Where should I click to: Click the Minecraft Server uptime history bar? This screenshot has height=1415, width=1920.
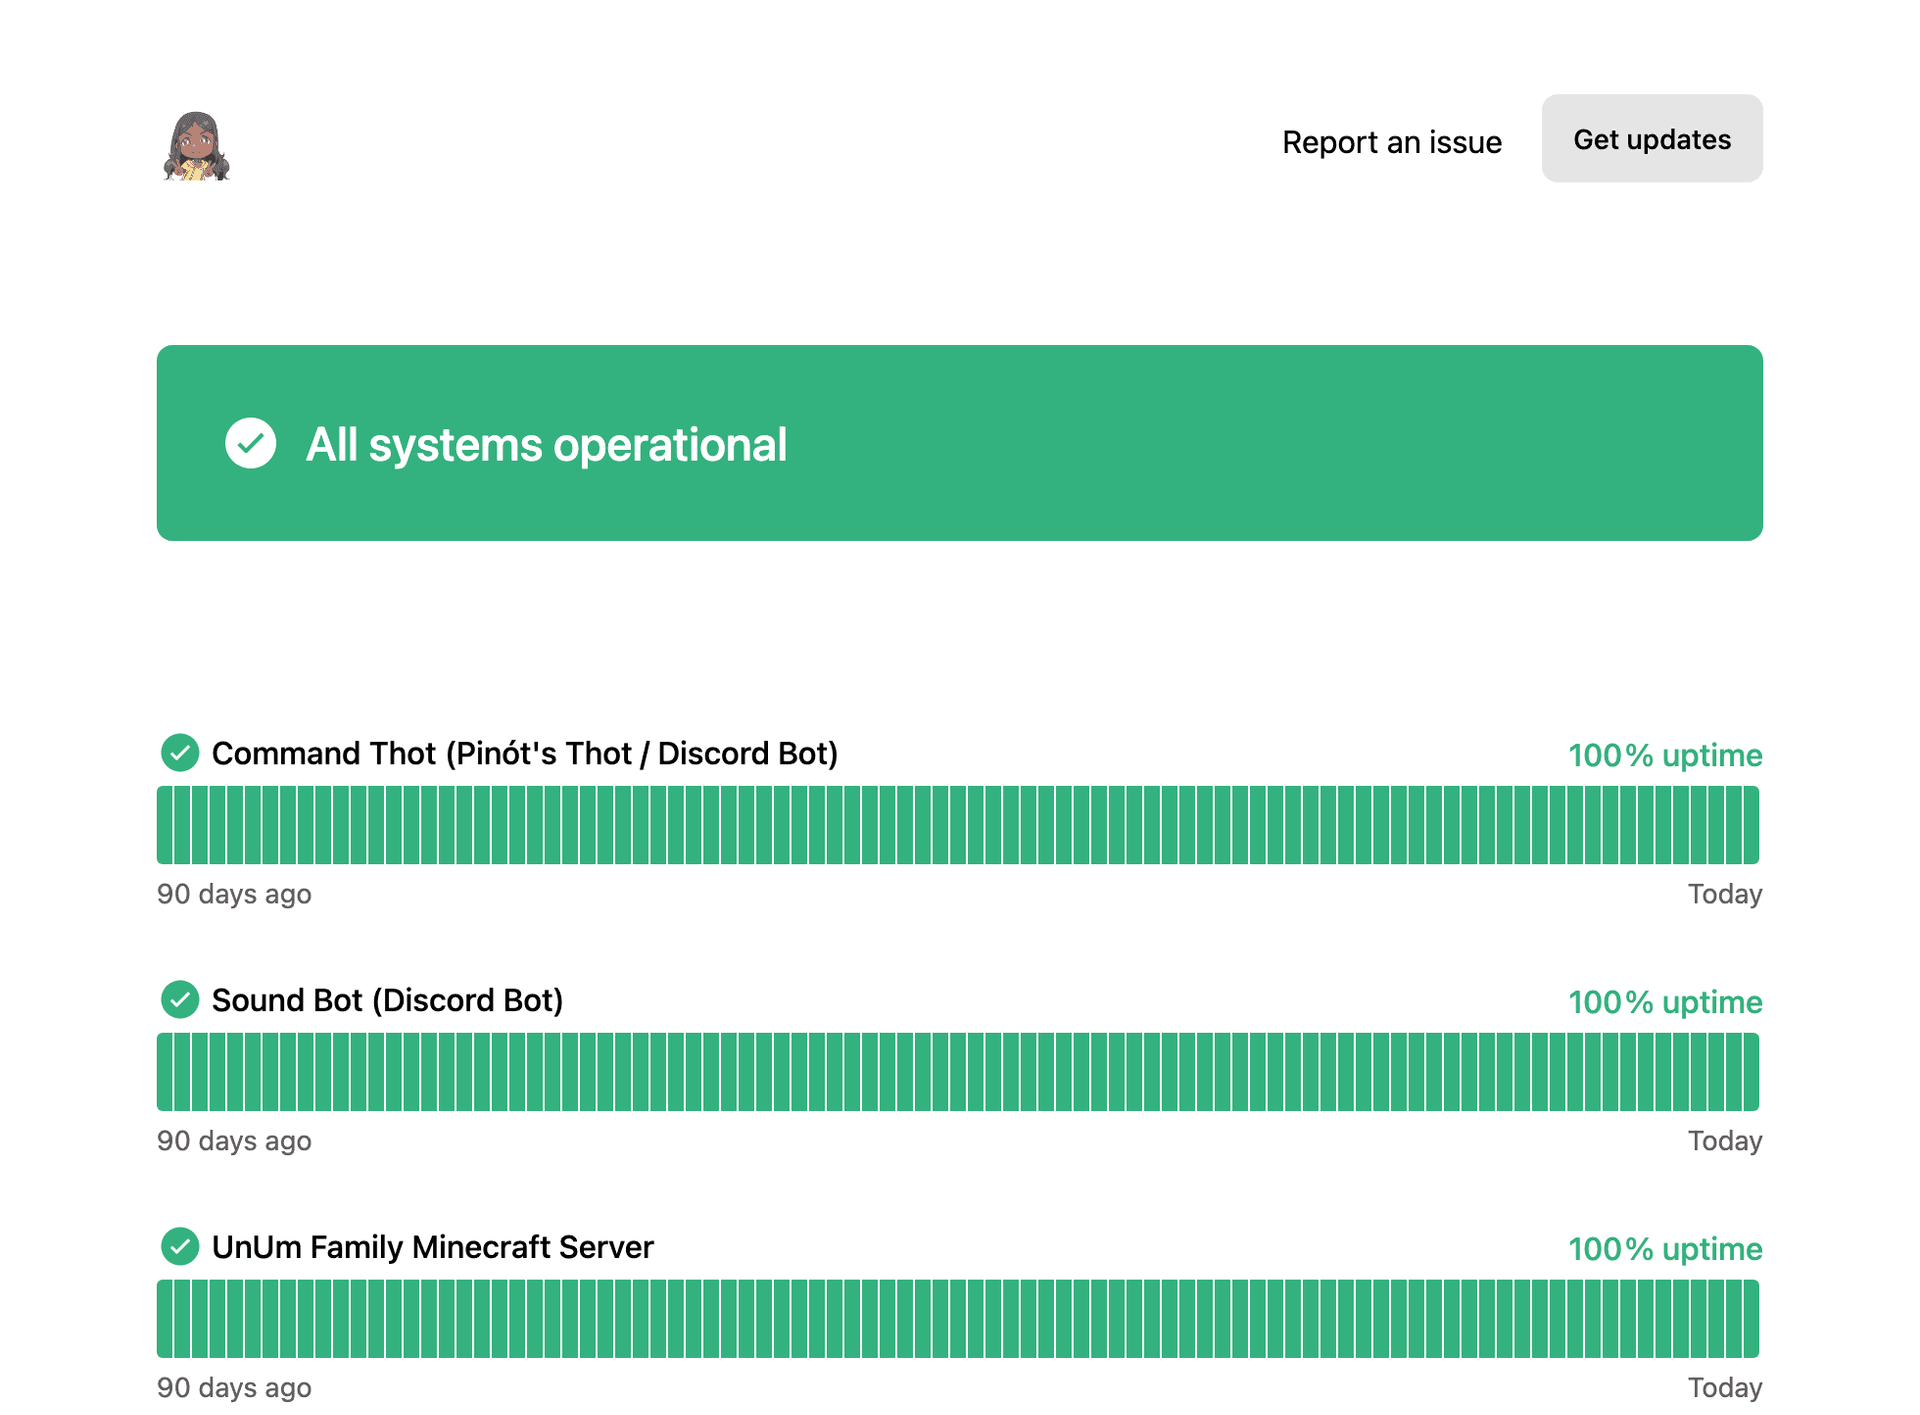click(x=958, y=1319)
